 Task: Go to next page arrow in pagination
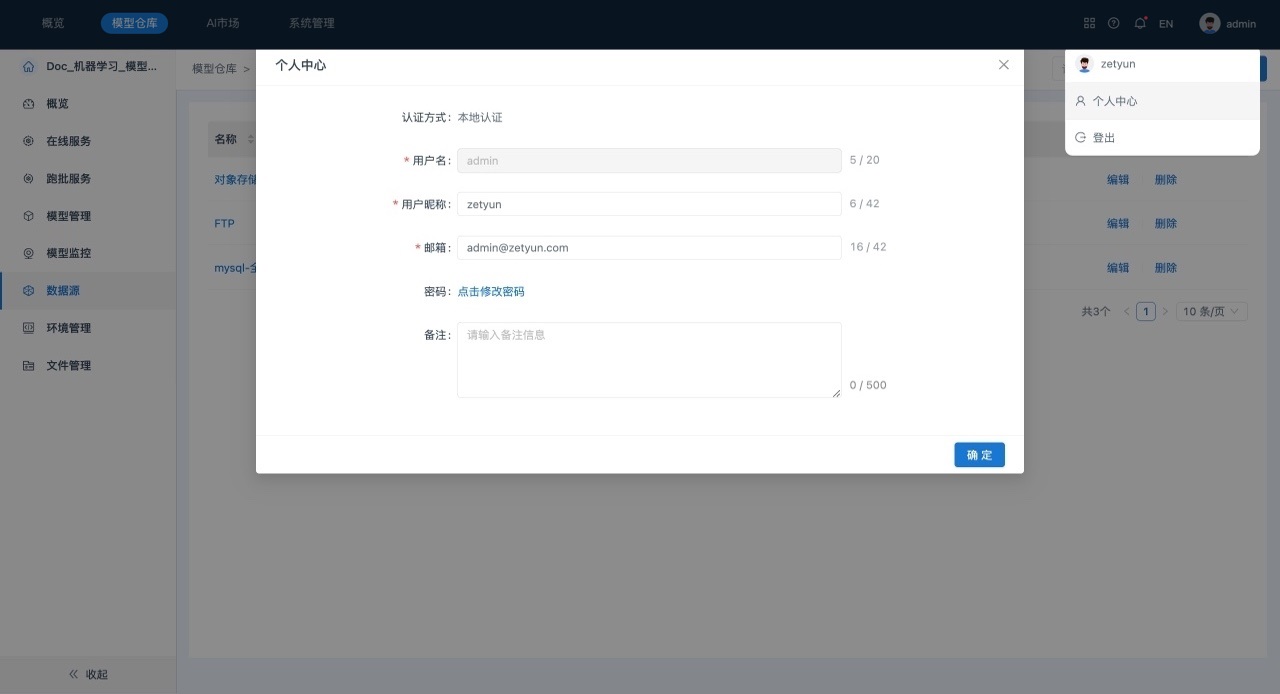click(x=1165, y=311)
